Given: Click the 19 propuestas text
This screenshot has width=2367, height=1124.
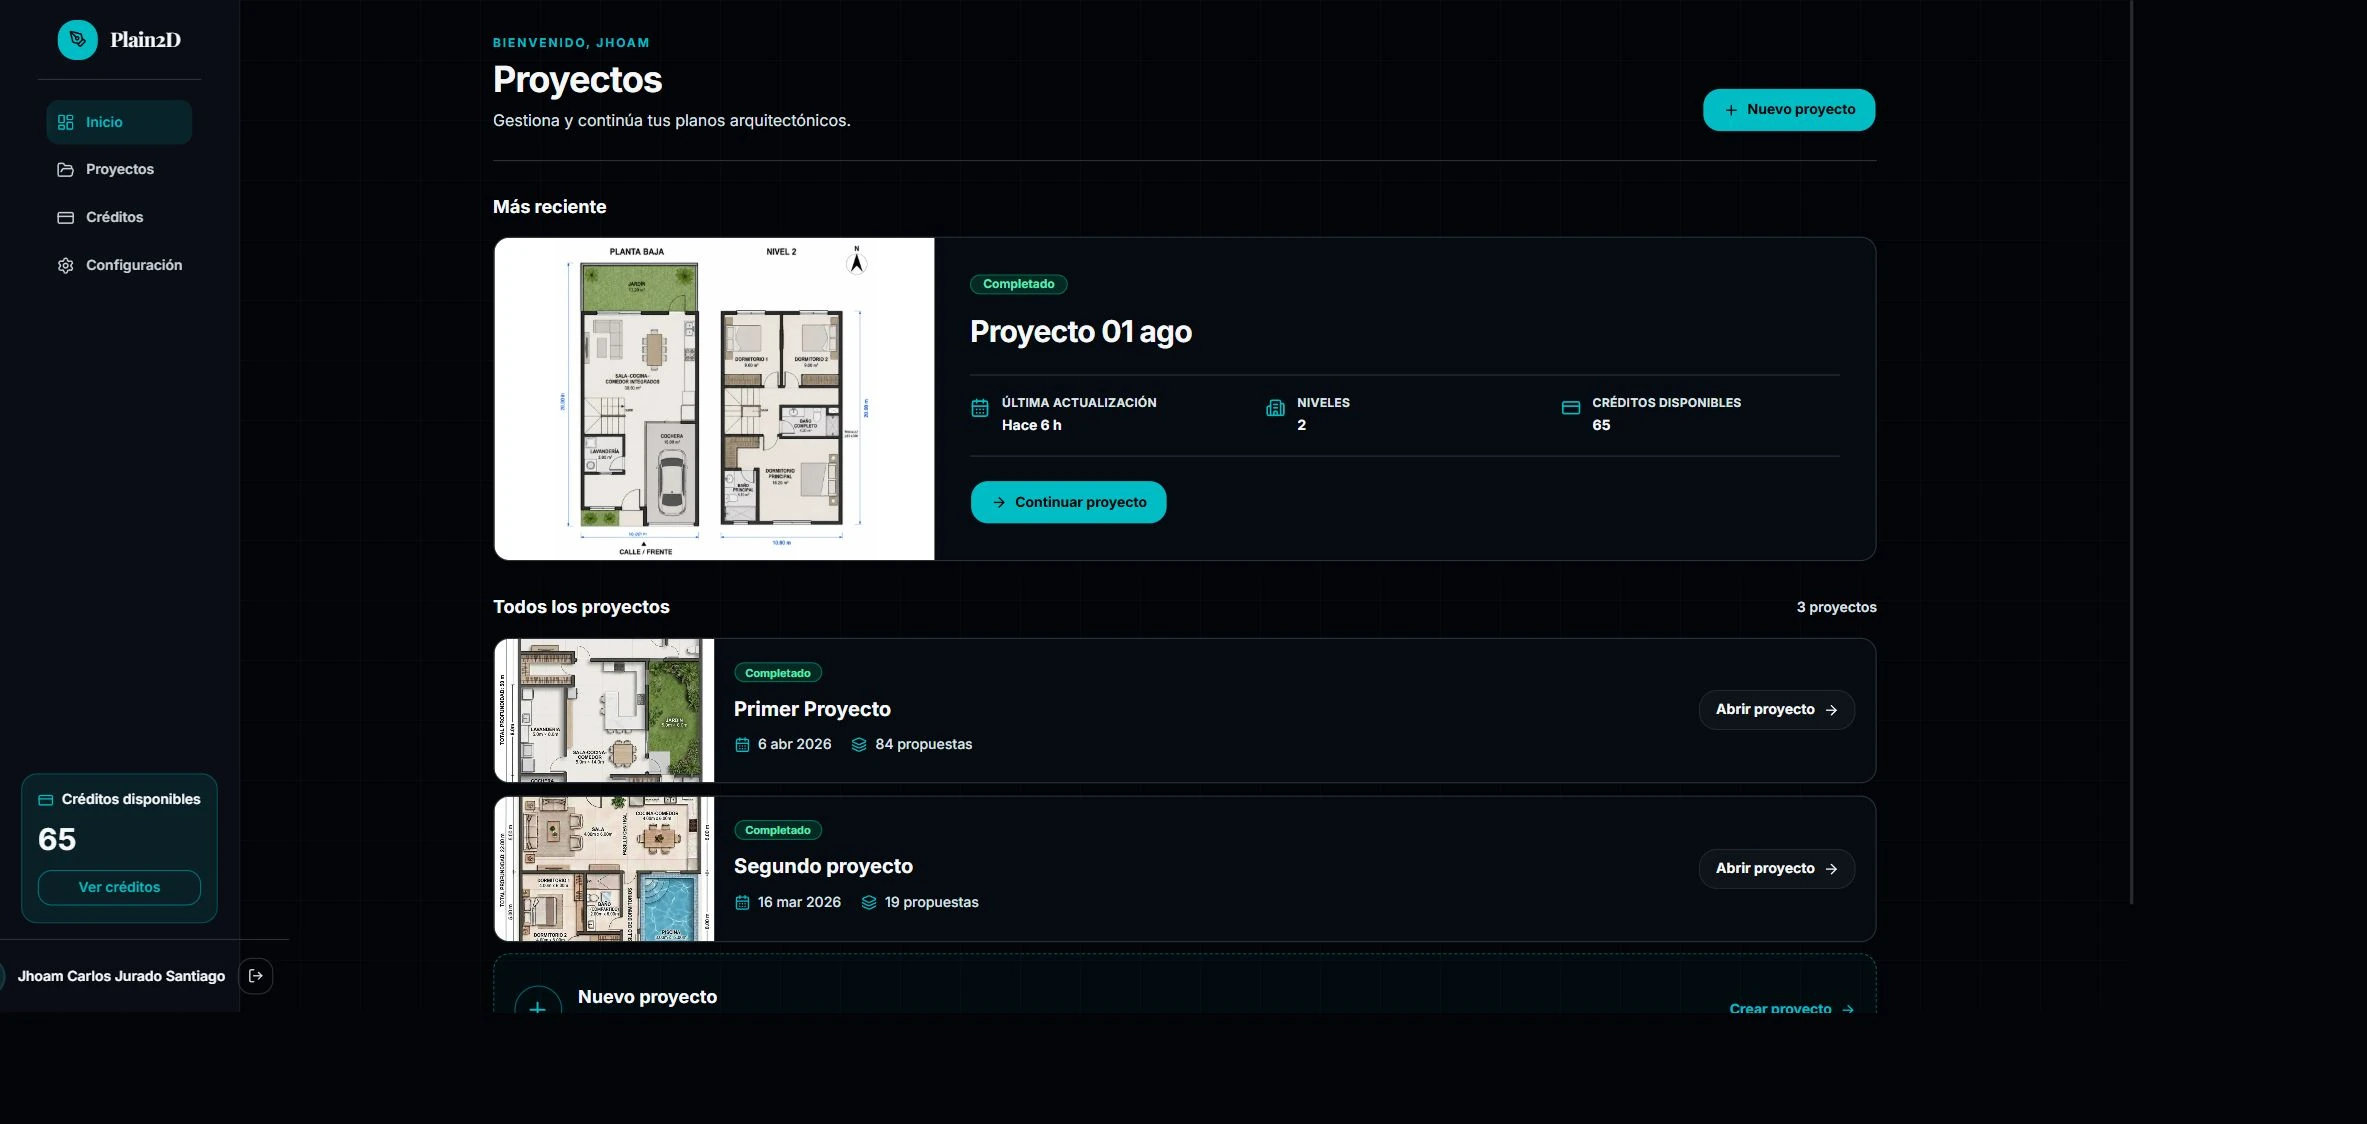Looking at the screenshot, I should (x=931, y=903).
